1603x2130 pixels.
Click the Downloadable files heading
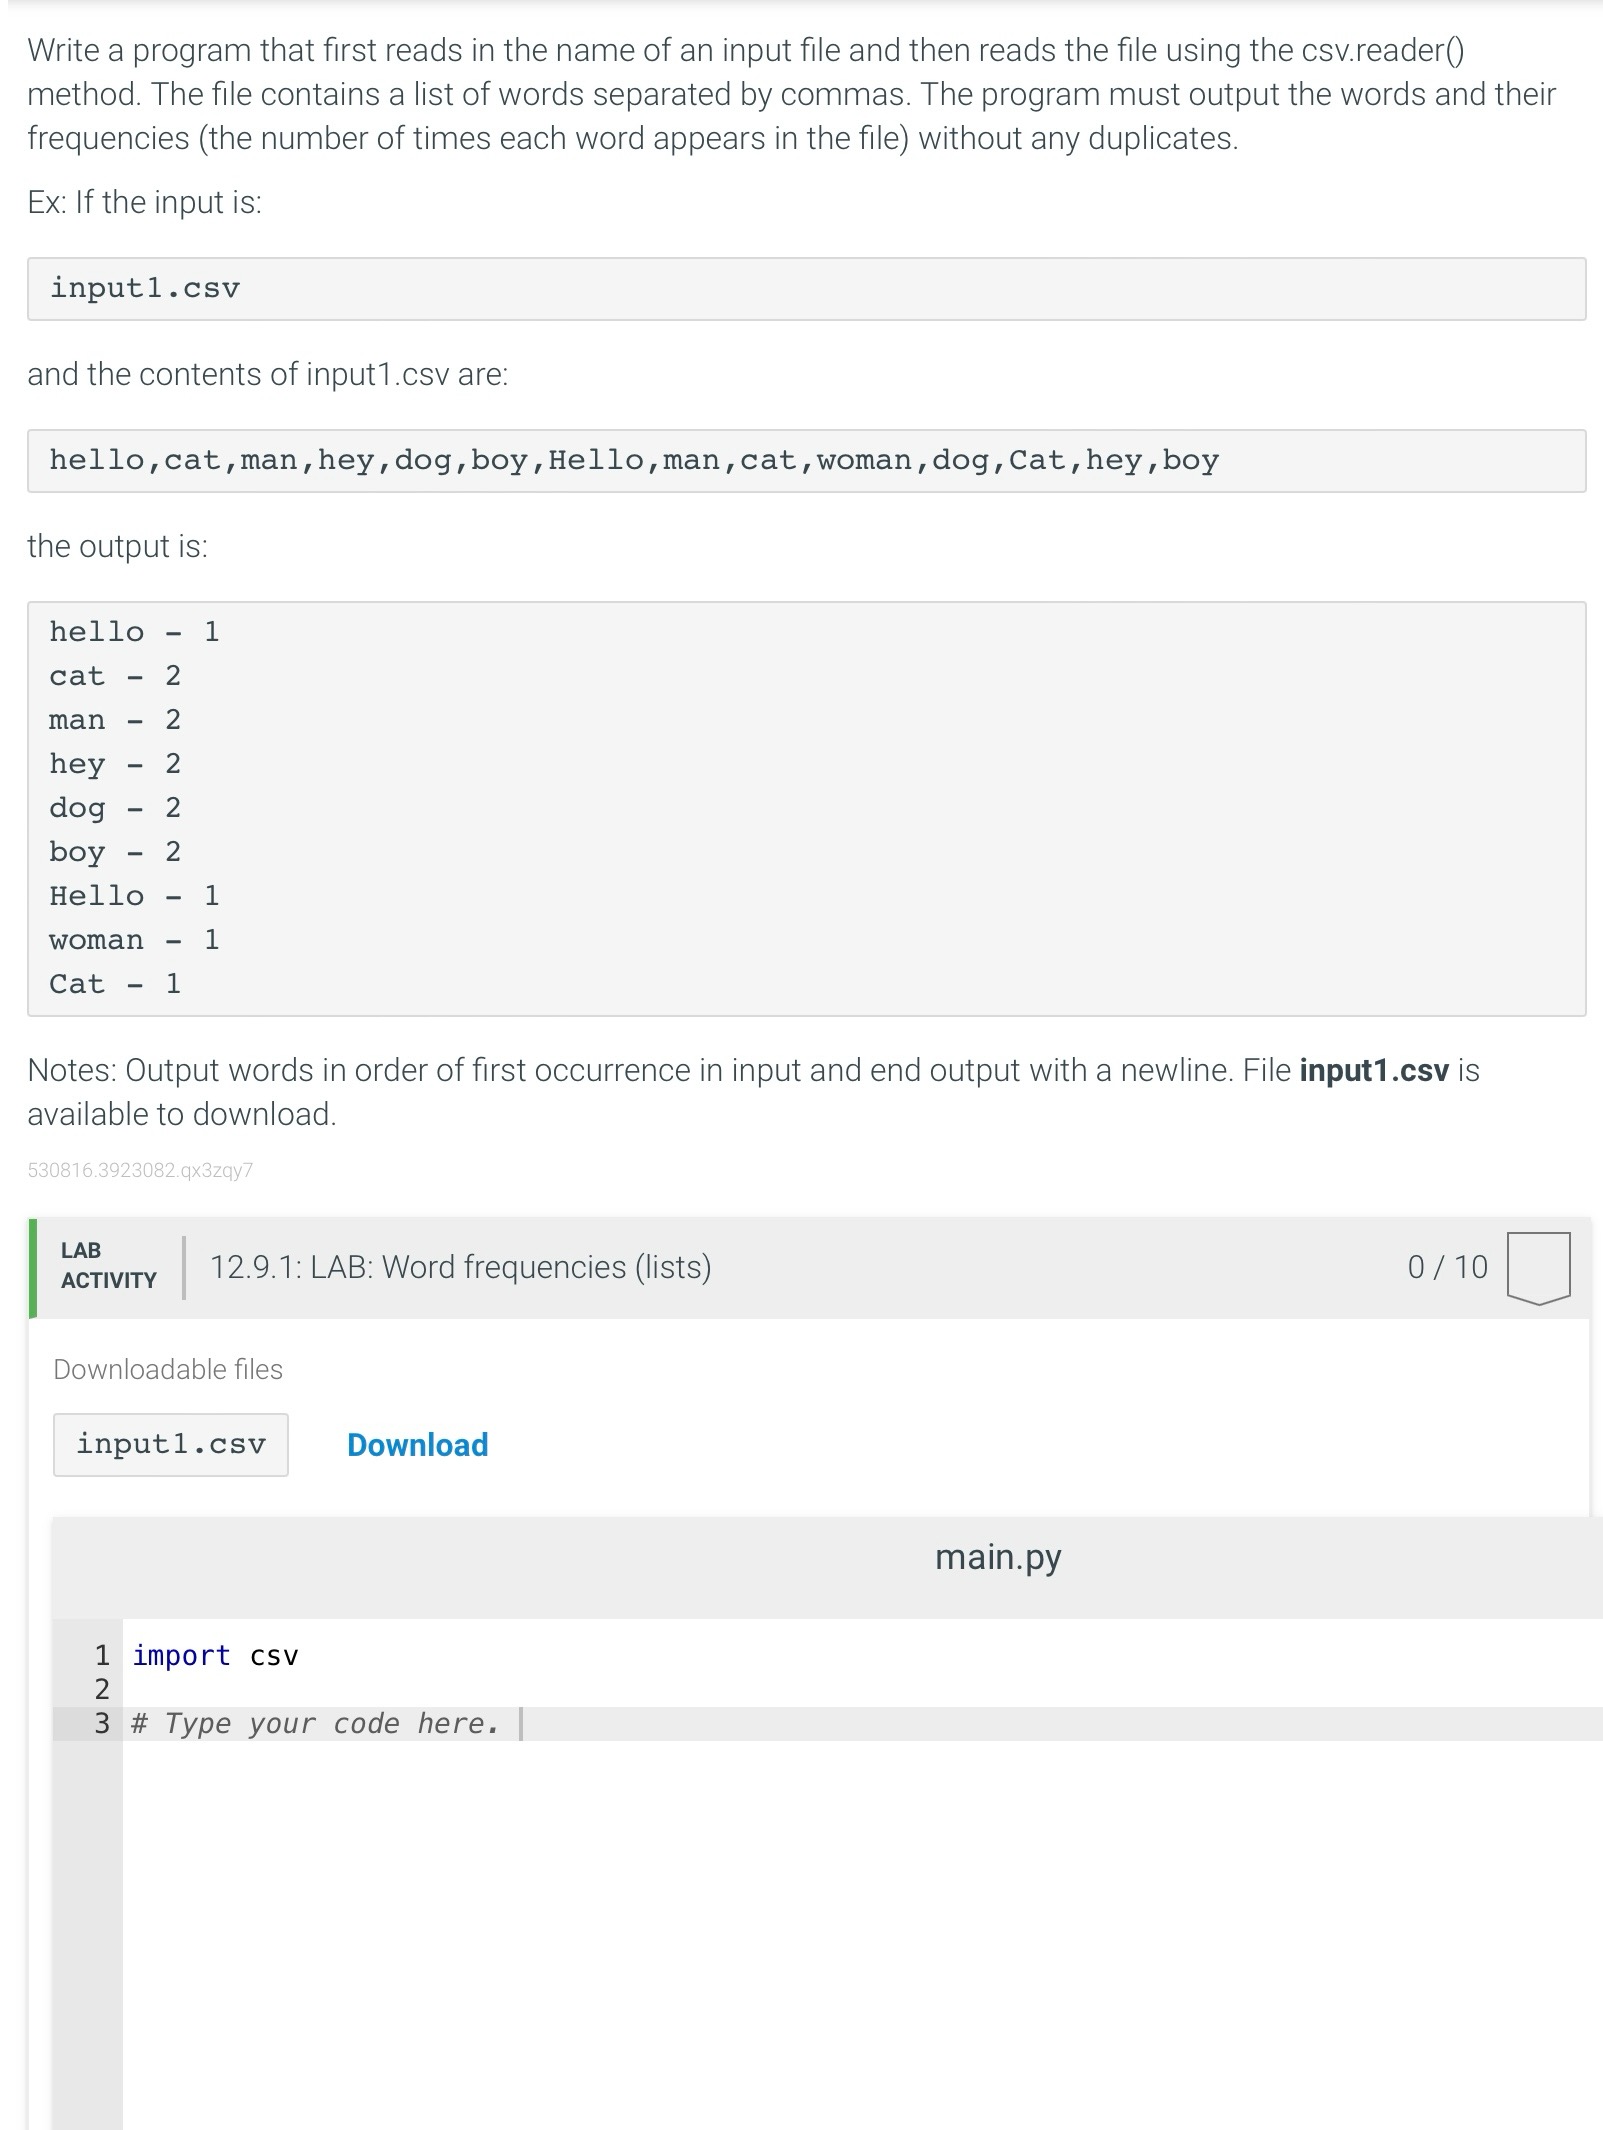167,1369
